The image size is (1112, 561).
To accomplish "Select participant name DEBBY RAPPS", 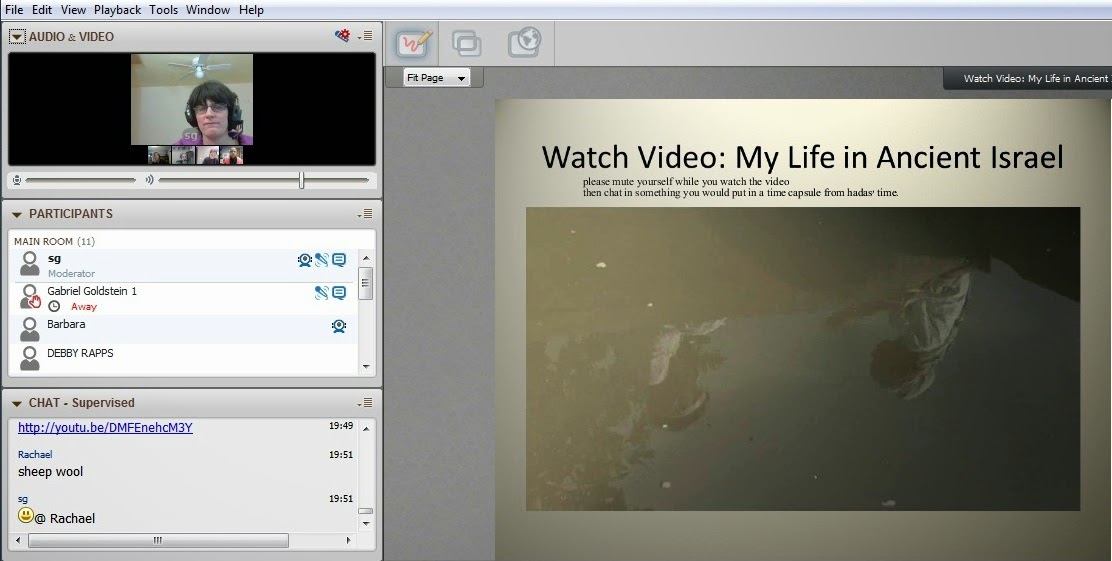I will tap(80, 352).
